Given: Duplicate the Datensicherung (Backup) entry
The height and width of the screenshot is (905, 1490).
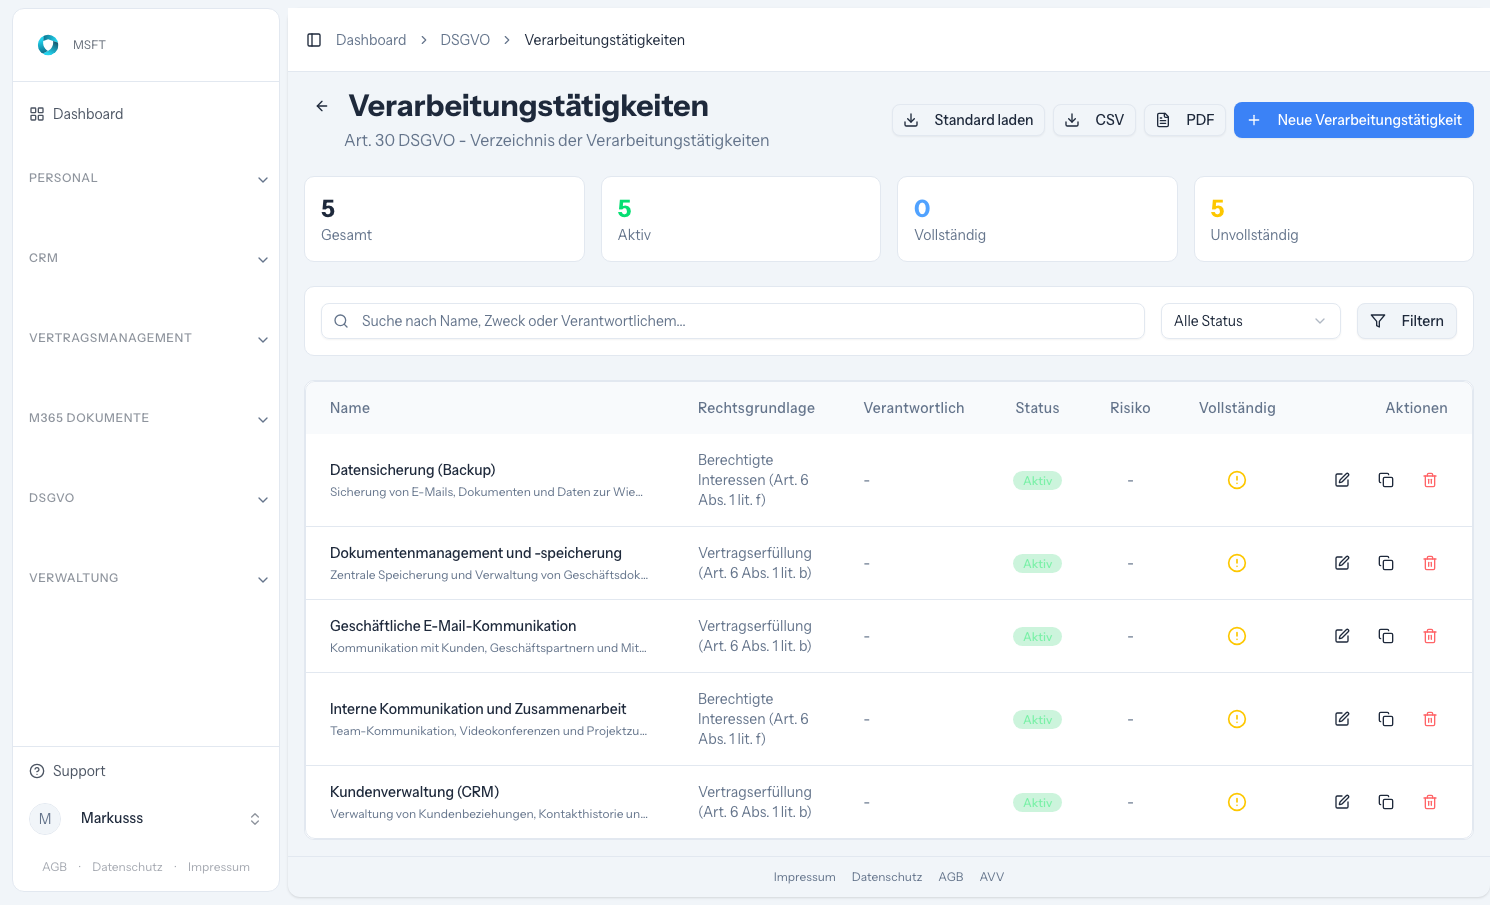Looking at the screenshot, I should pos(1386,480).
